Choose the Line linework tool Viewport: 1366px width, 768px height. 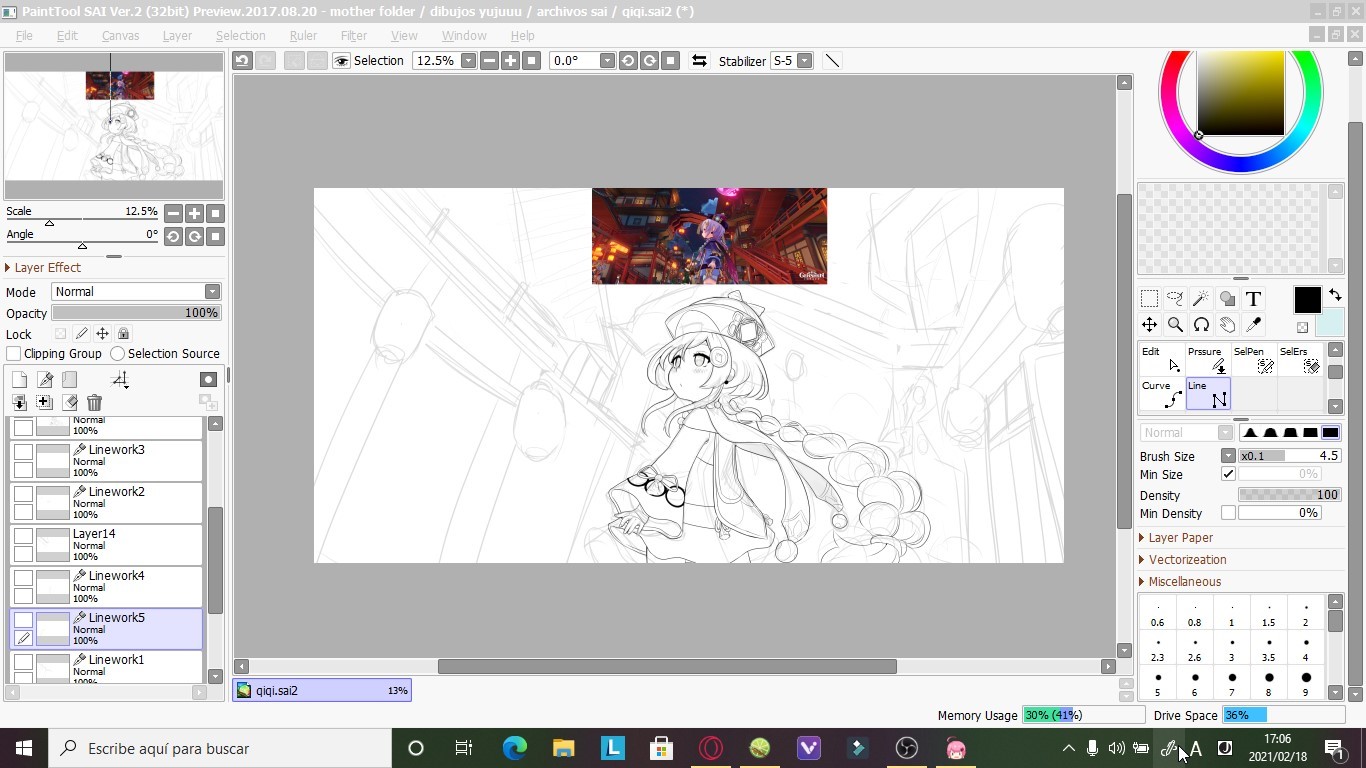click(1208, 394)
